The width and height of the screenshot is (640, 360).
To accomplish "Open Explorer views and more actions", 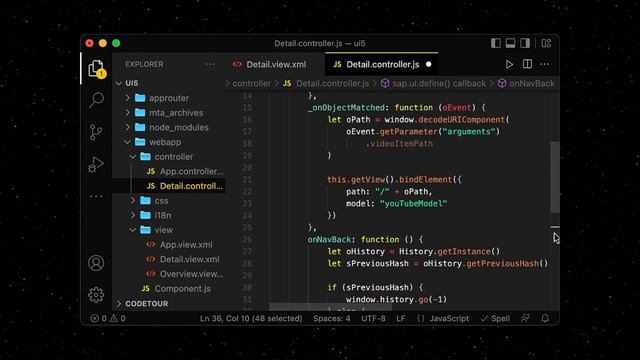I will [210, 64].
